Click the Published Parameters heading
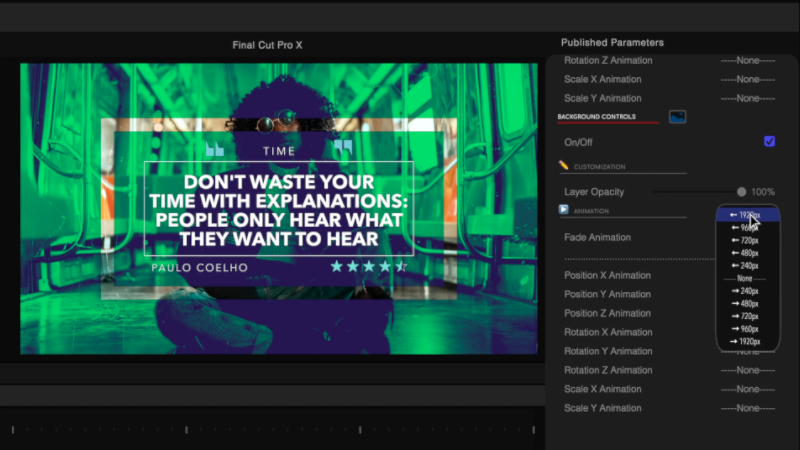The width and height of the screenshot is (800, 450). pos(612,42)
